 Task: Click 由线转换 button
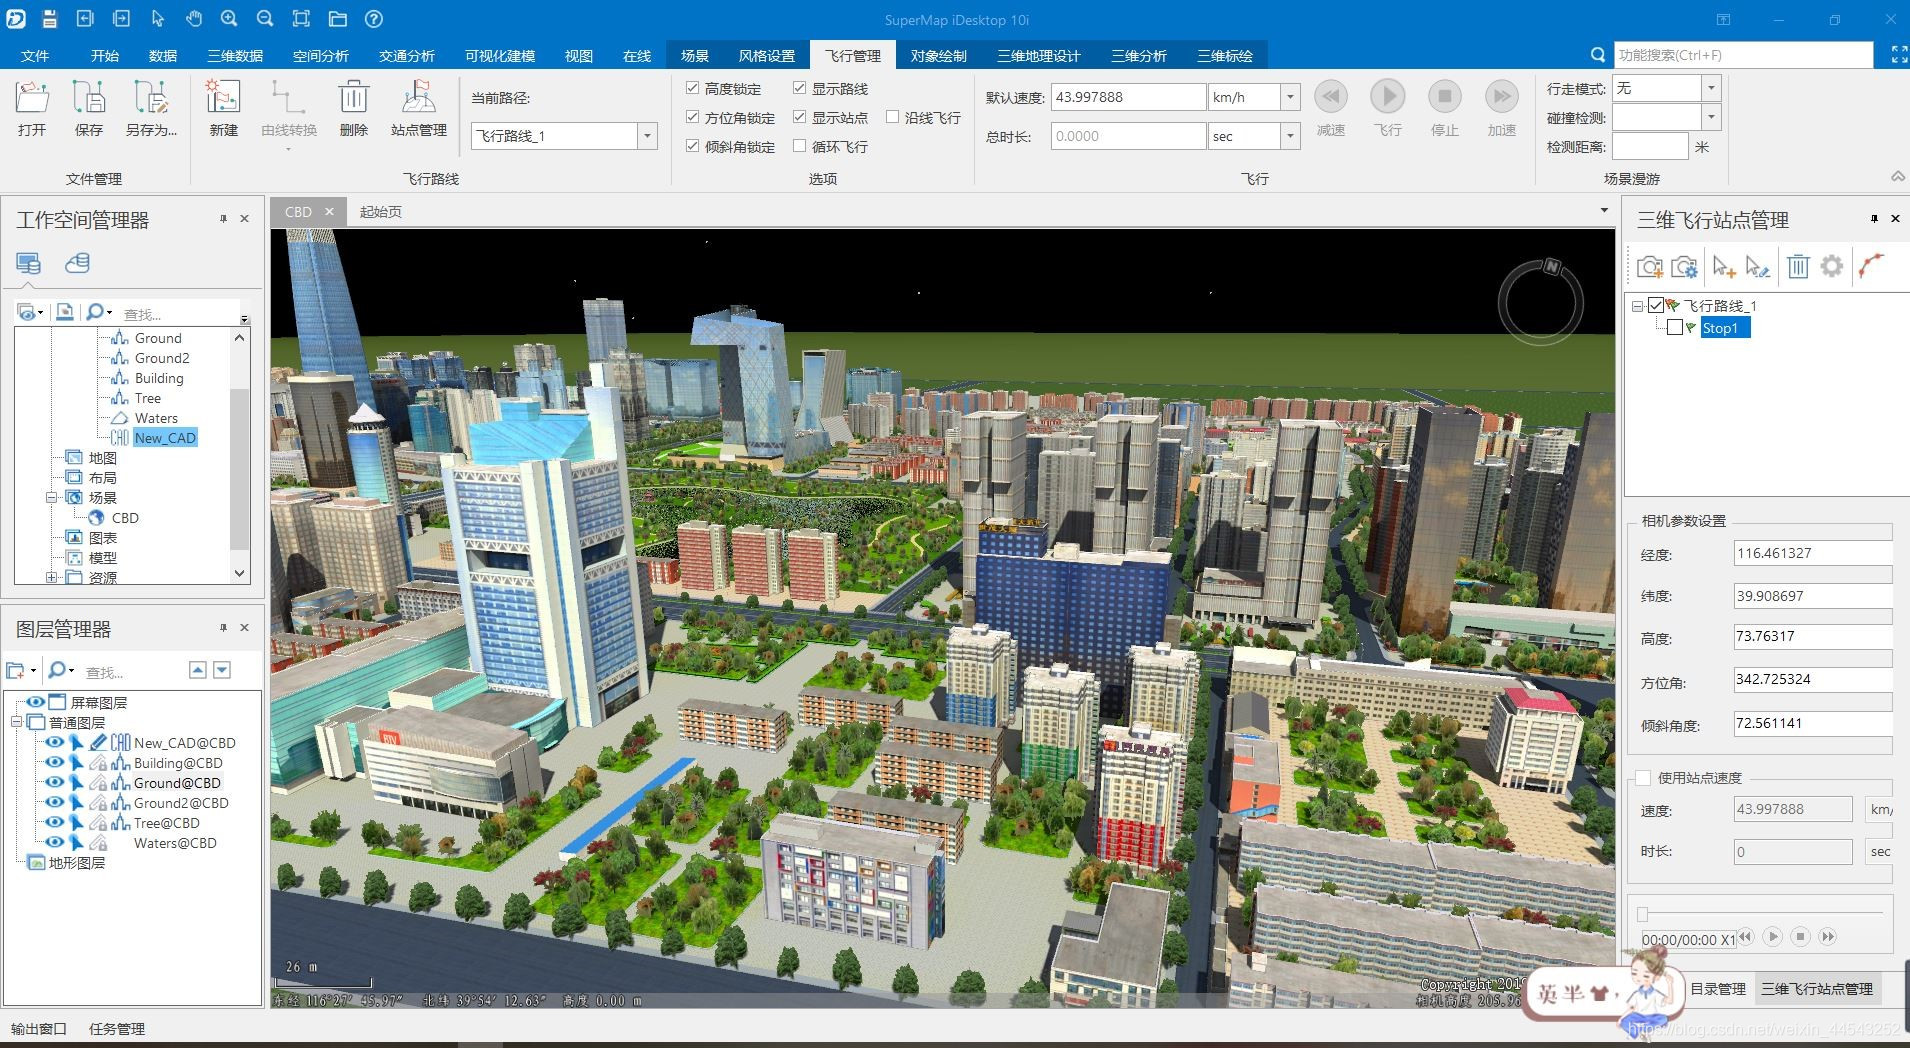(288, 113)
